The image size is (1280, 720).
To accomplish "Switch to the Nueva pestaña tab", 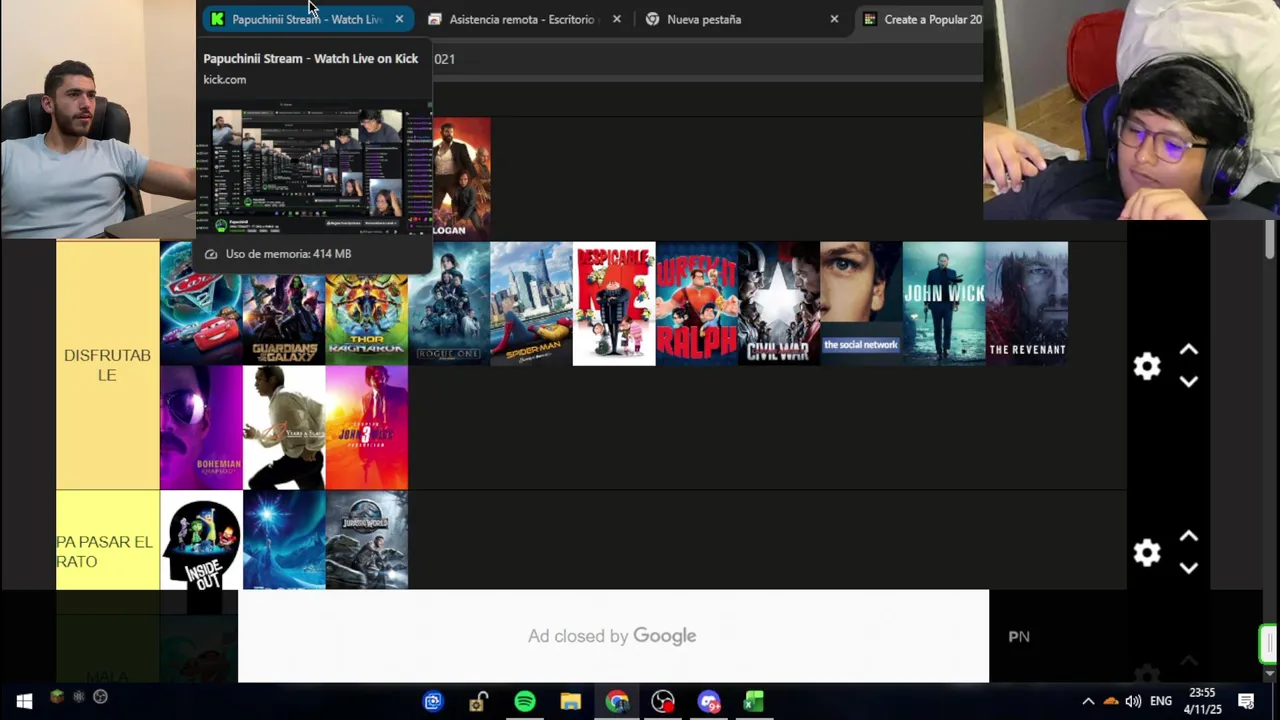I will tap(741, 19).
